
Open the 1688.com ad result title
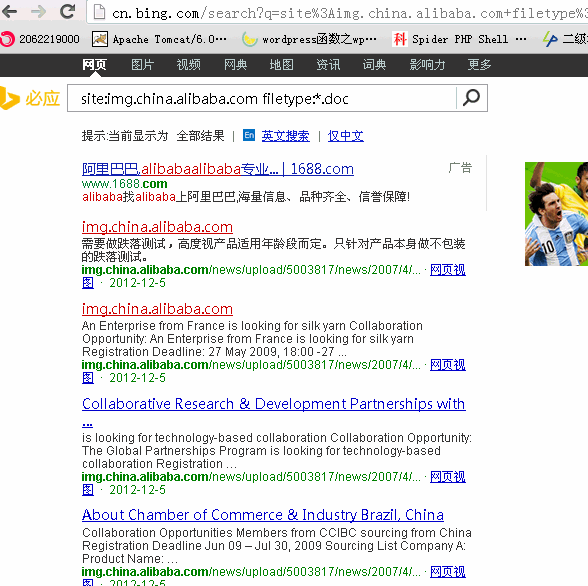click(x=218, y=169)
